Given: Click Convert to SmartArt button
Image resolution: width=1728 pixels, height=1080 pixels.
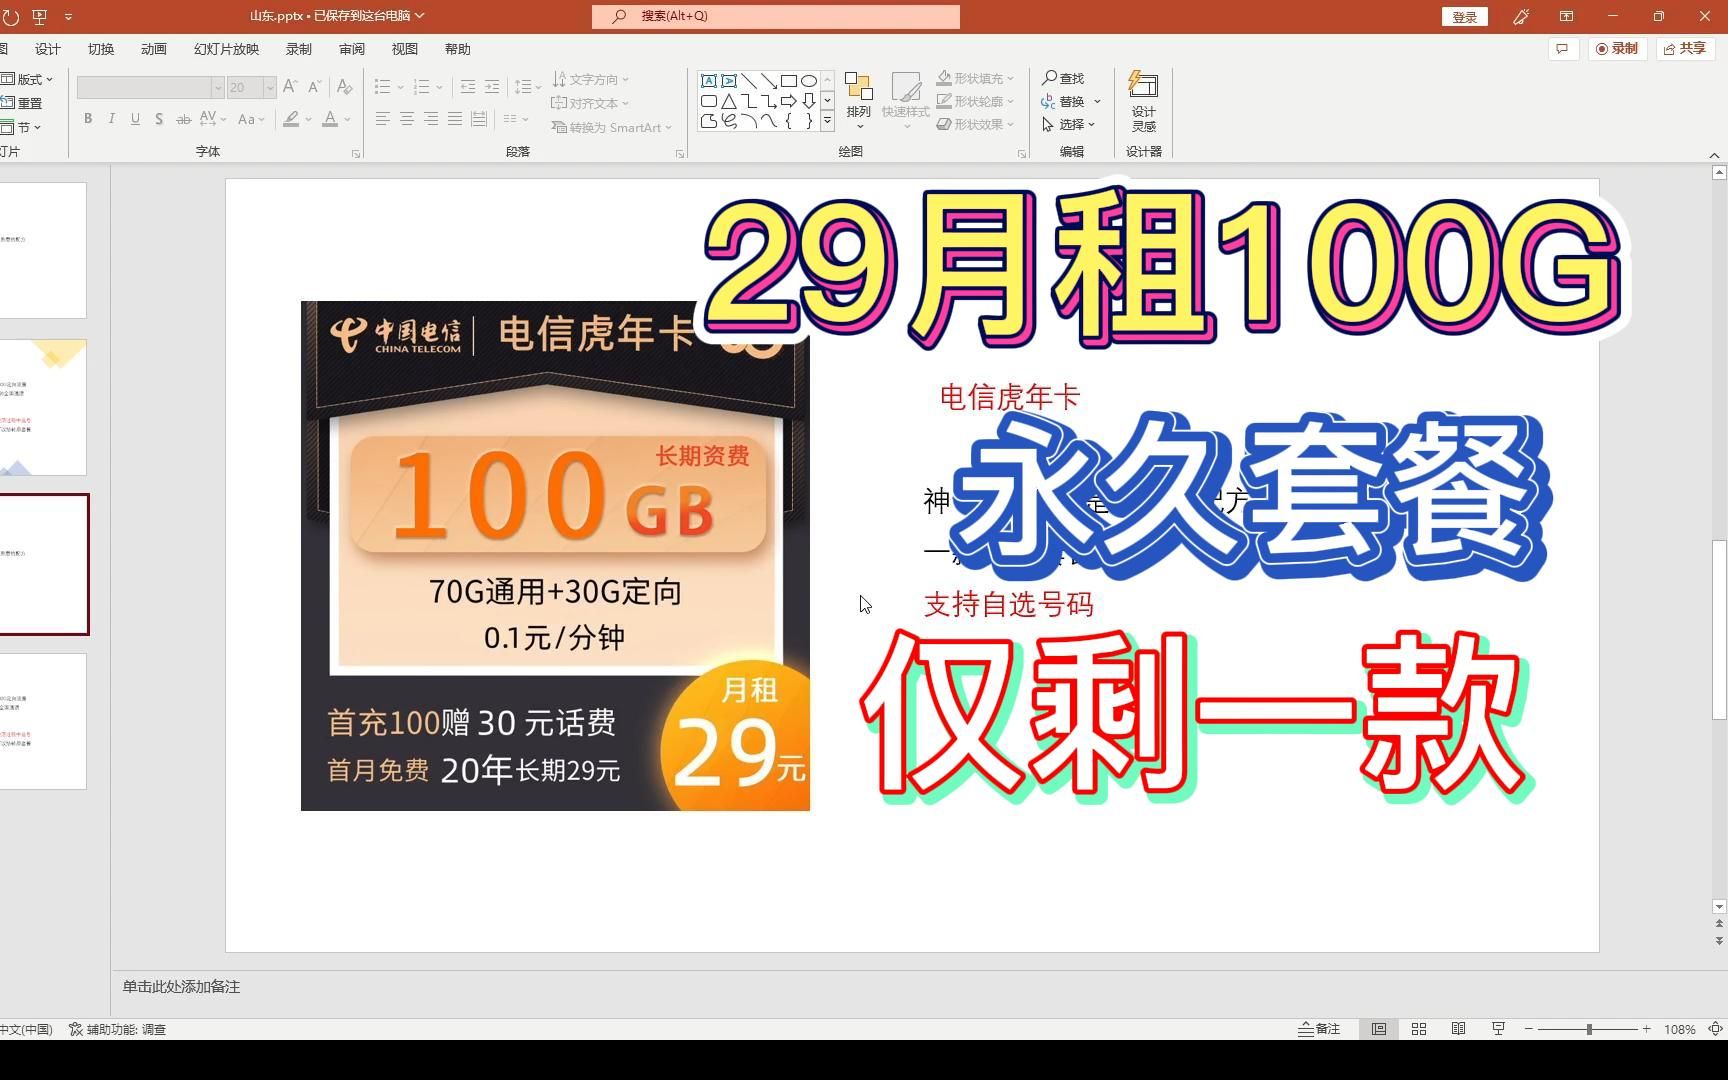Looking at the screenshot, I should coord(611,127).
